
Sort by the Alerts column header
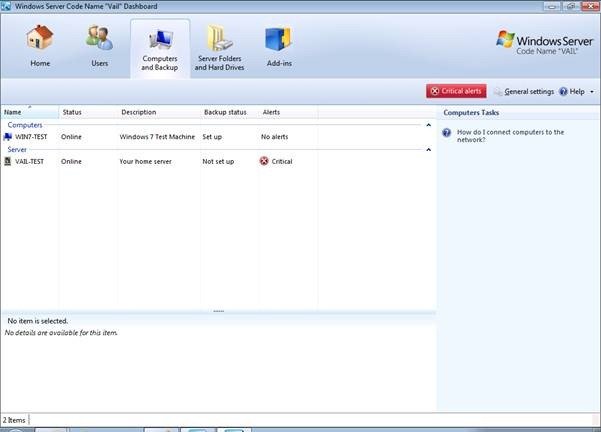tap(288, 112)
